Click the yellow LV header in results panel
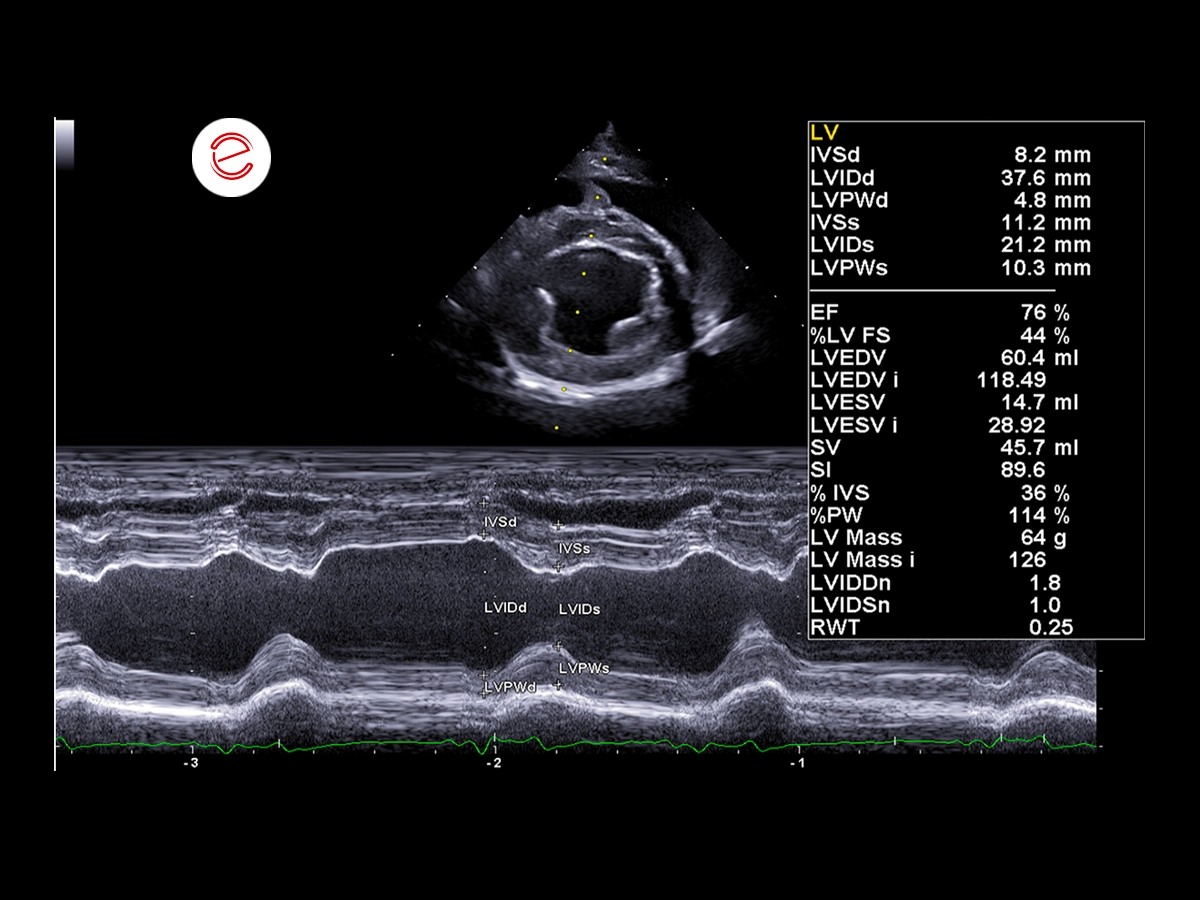This screenshot has width=1200, height=900. pyautogui.click(x=825, y=133)
